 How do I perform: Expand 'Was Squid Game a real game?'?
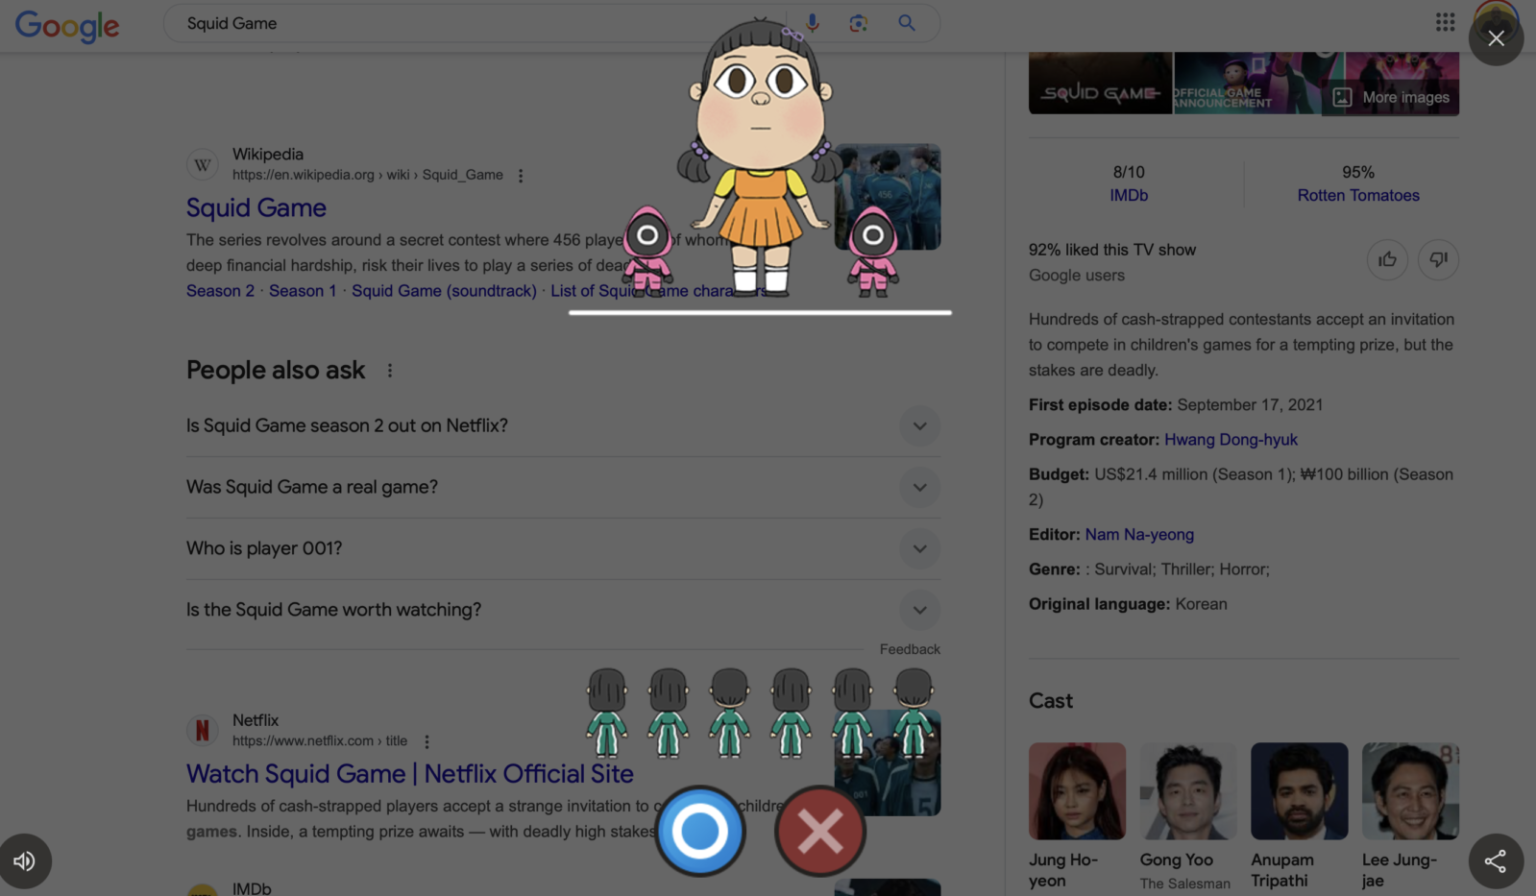tap(562, 487)
